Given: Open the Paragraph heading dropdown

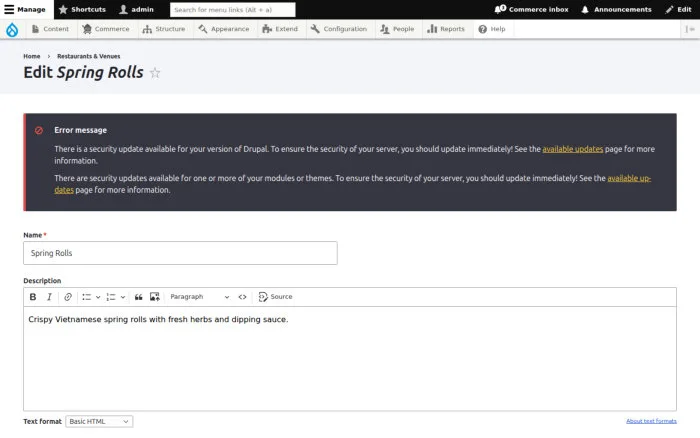Looking at the screenshot, I should pos(200,297).
